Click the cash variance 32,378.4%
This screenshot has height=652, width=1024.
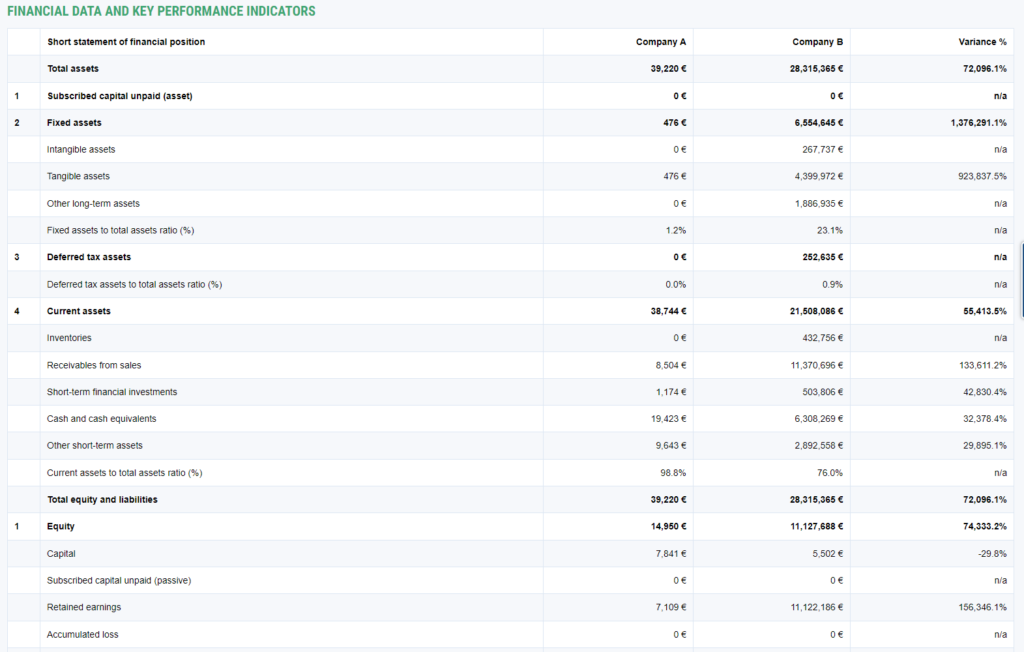click(x=985, y=419)
